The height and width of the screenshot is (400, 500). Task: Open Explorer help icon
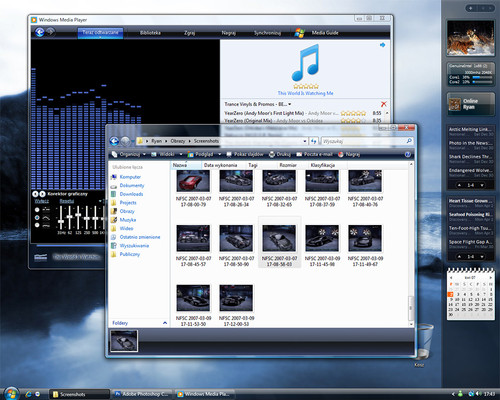tap(408, 154)
